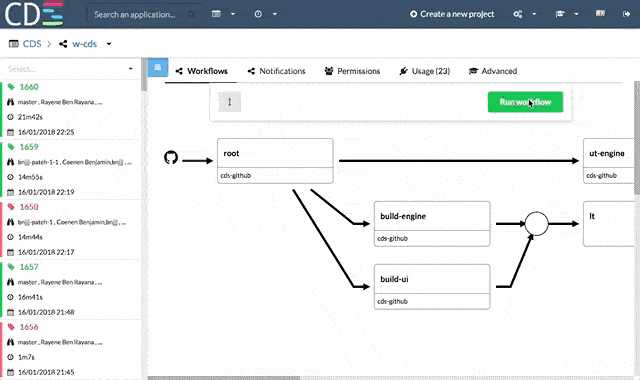Click GitHub hook icon

click(171, 158)
